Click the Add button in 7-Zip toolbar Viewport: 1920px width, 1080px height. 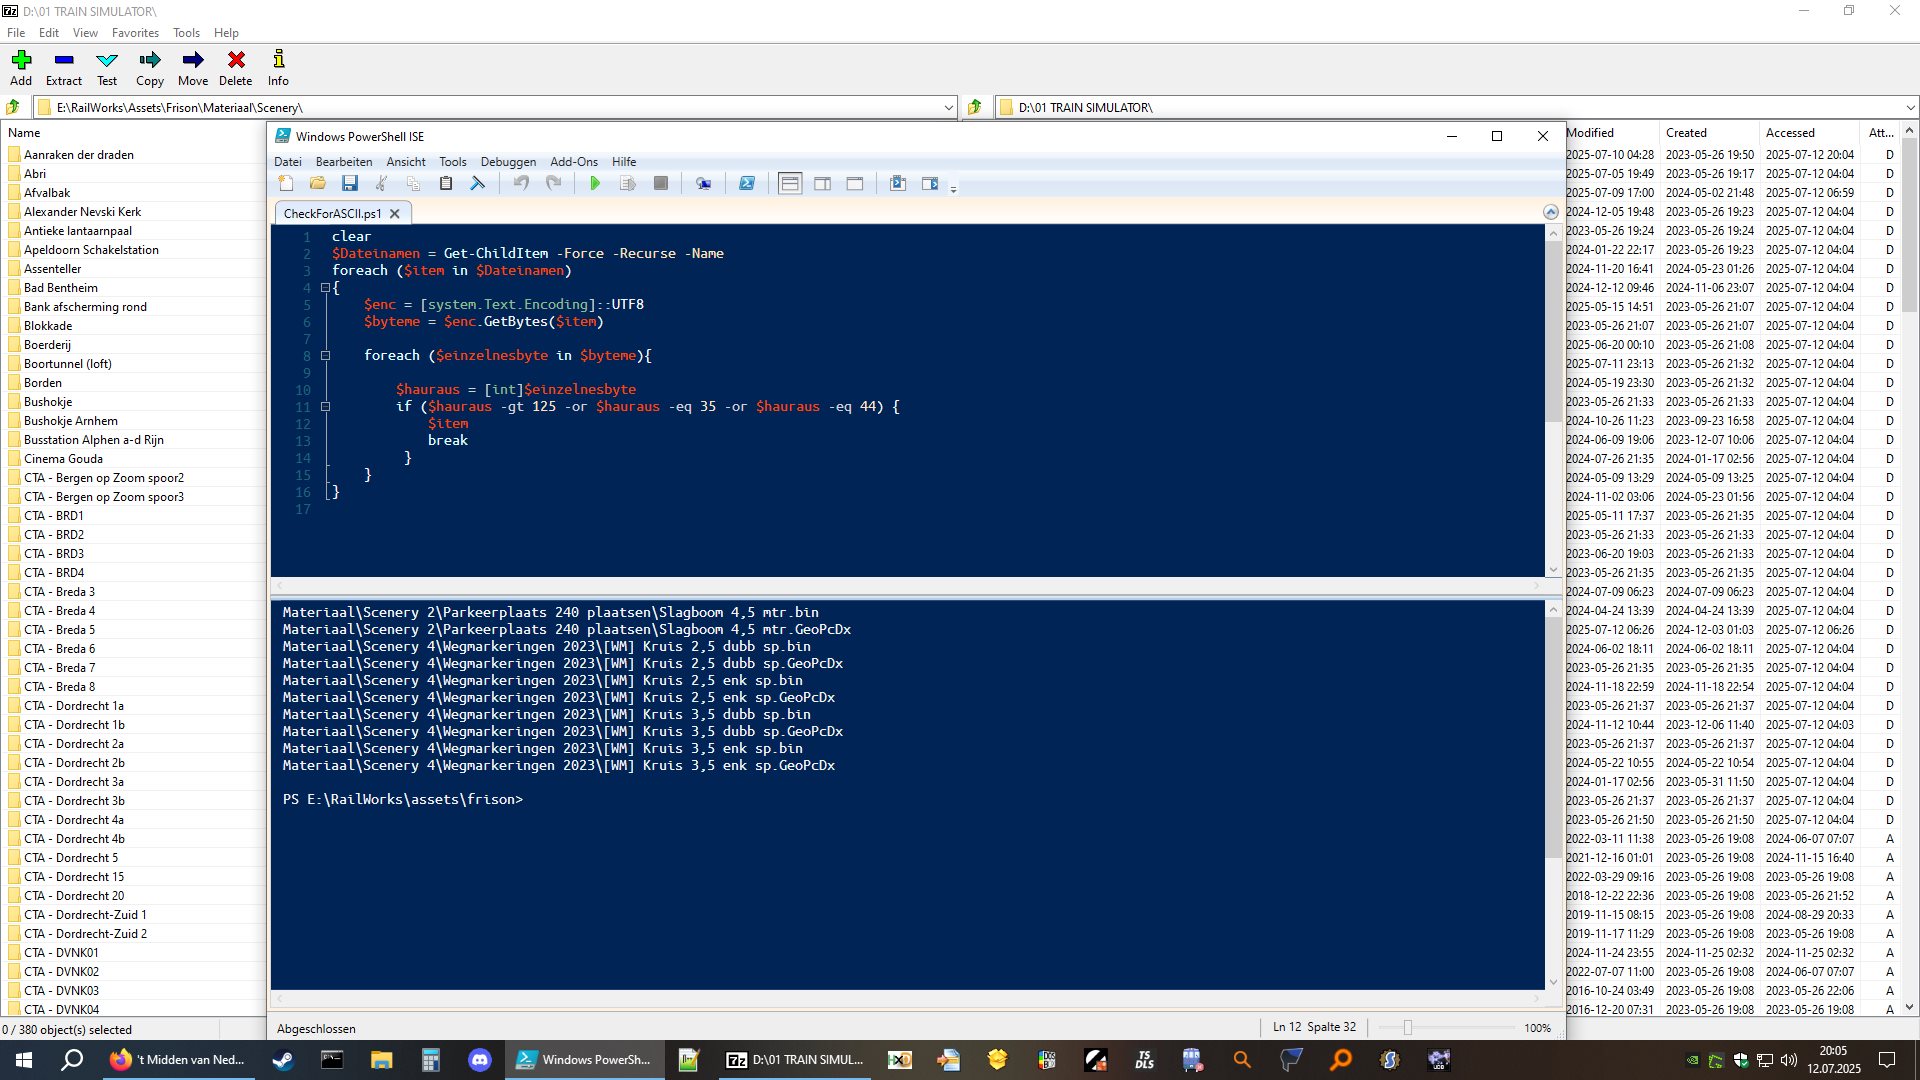pyautogui.click(x=21, y=68)
